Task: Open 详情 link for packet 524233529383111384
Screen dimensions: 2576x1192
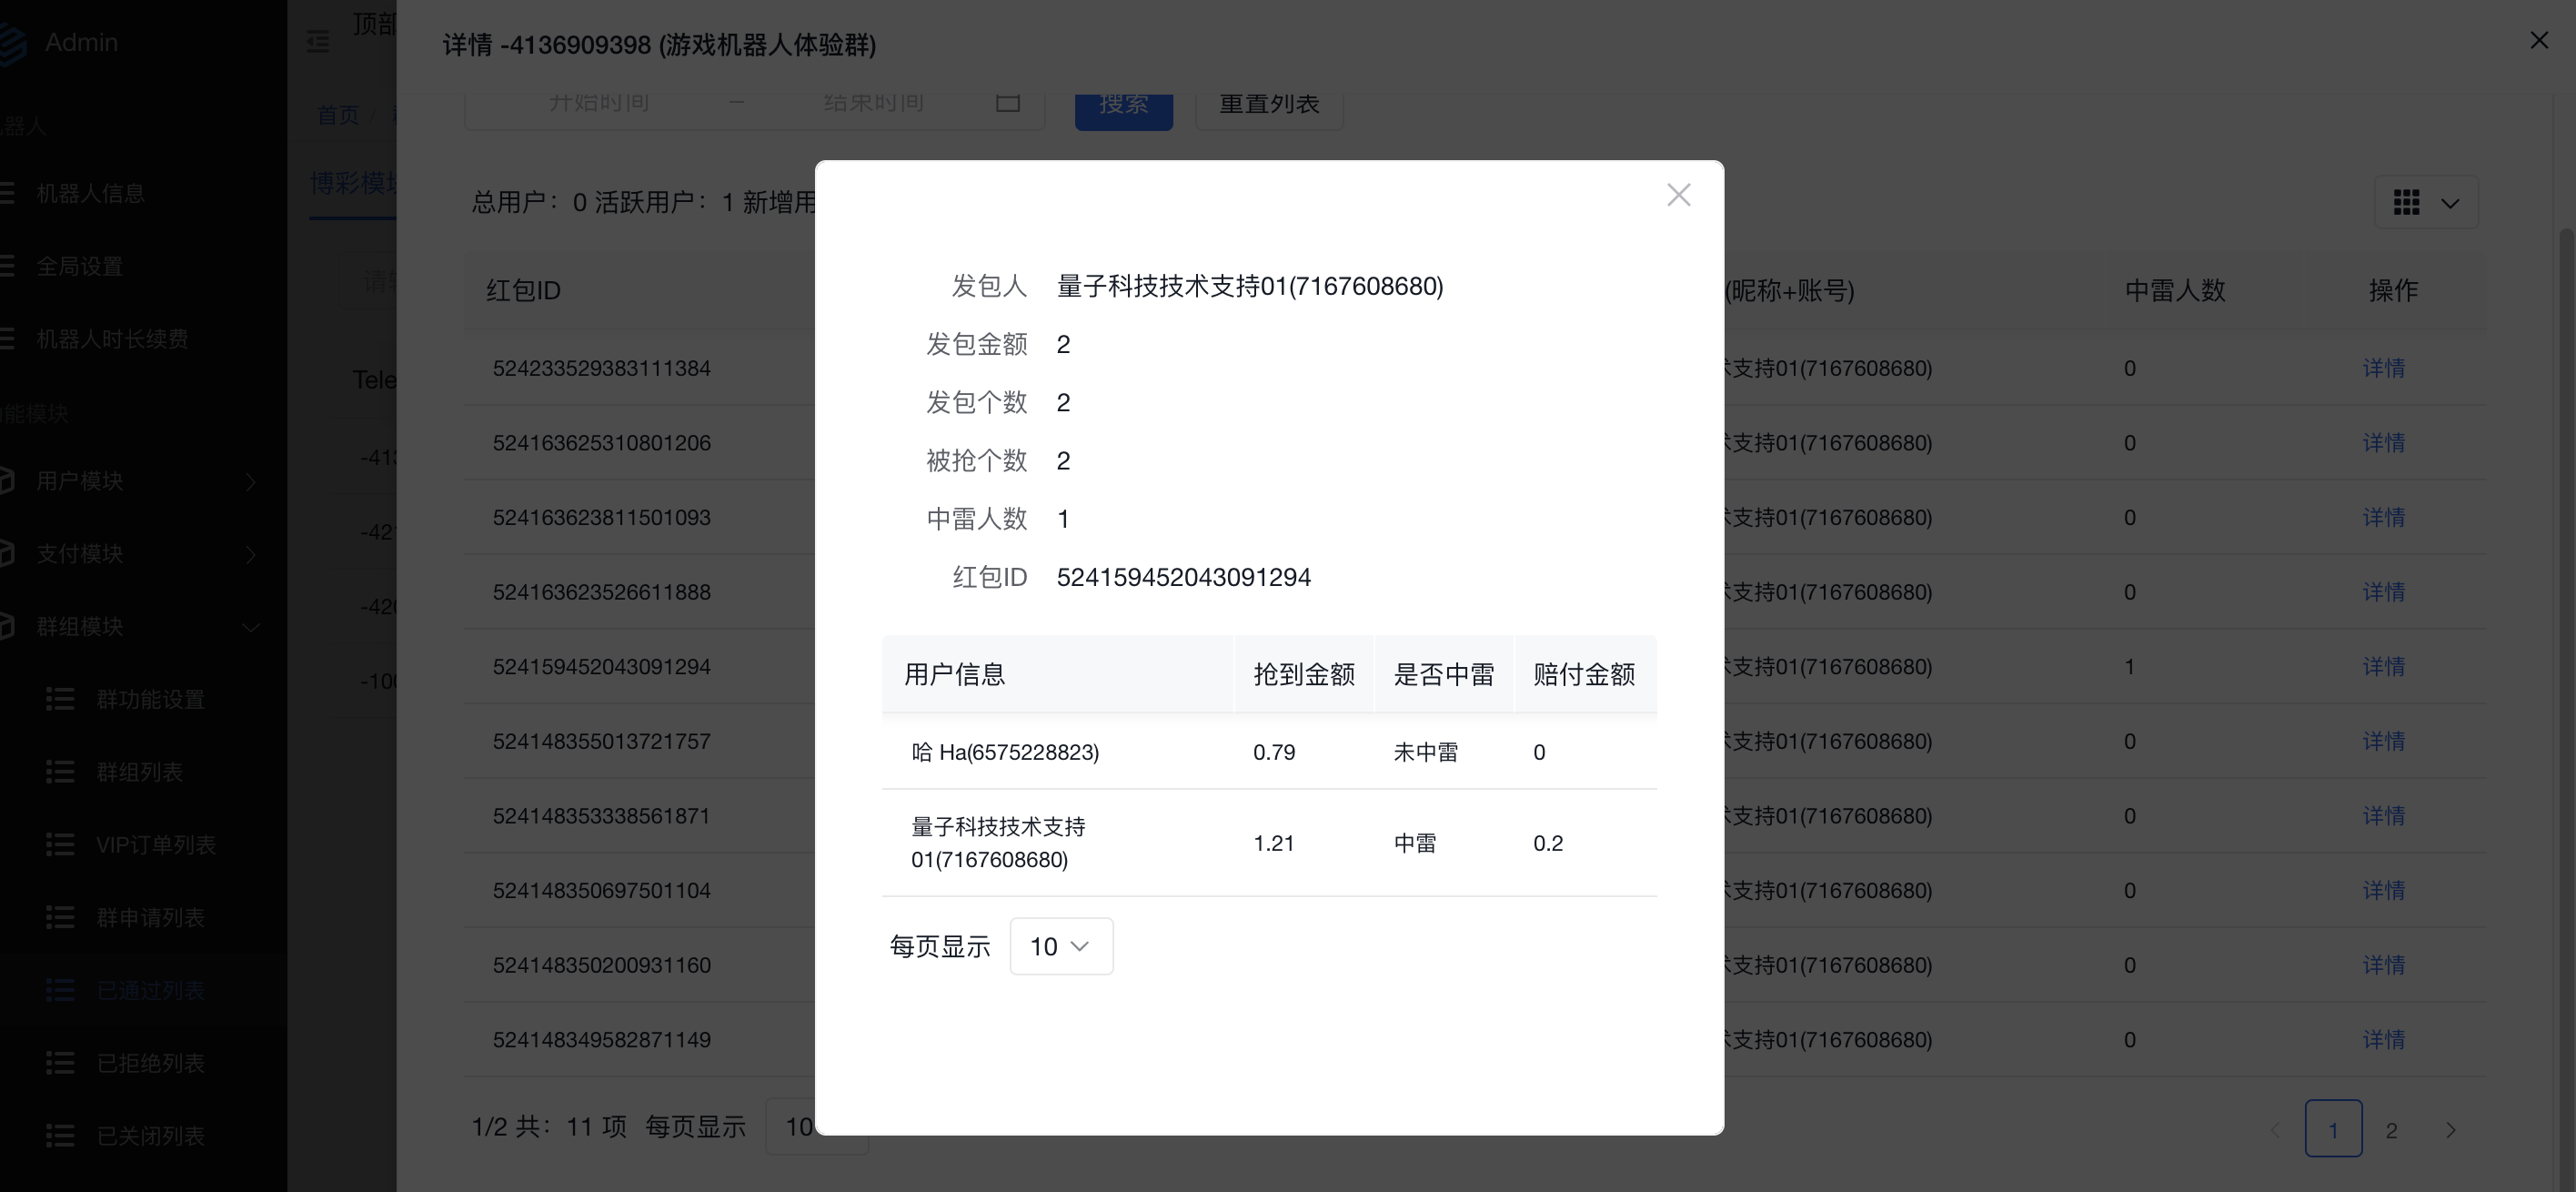Action: [x=2383, y=368]
